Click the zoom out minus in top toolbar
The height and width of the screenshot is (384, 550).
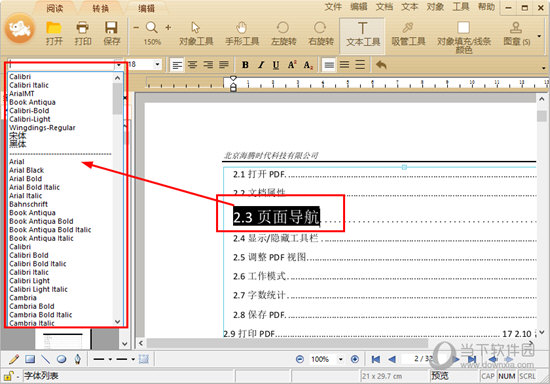click(136, 27)
